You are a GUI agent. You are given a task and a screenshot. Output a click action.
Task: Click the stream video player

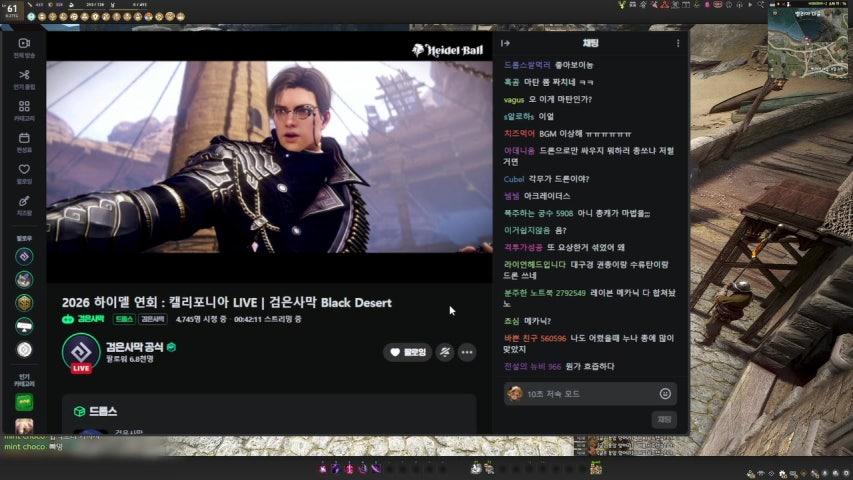(x=269, y=157)
